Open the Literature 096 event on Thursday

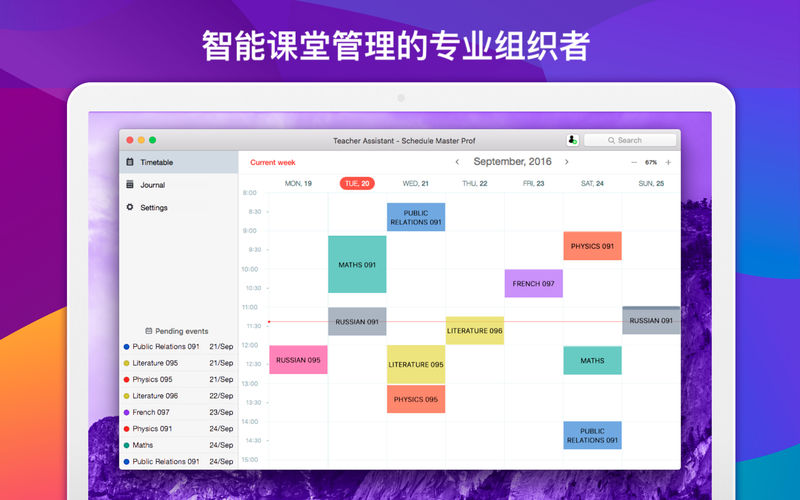click(474, 331)
